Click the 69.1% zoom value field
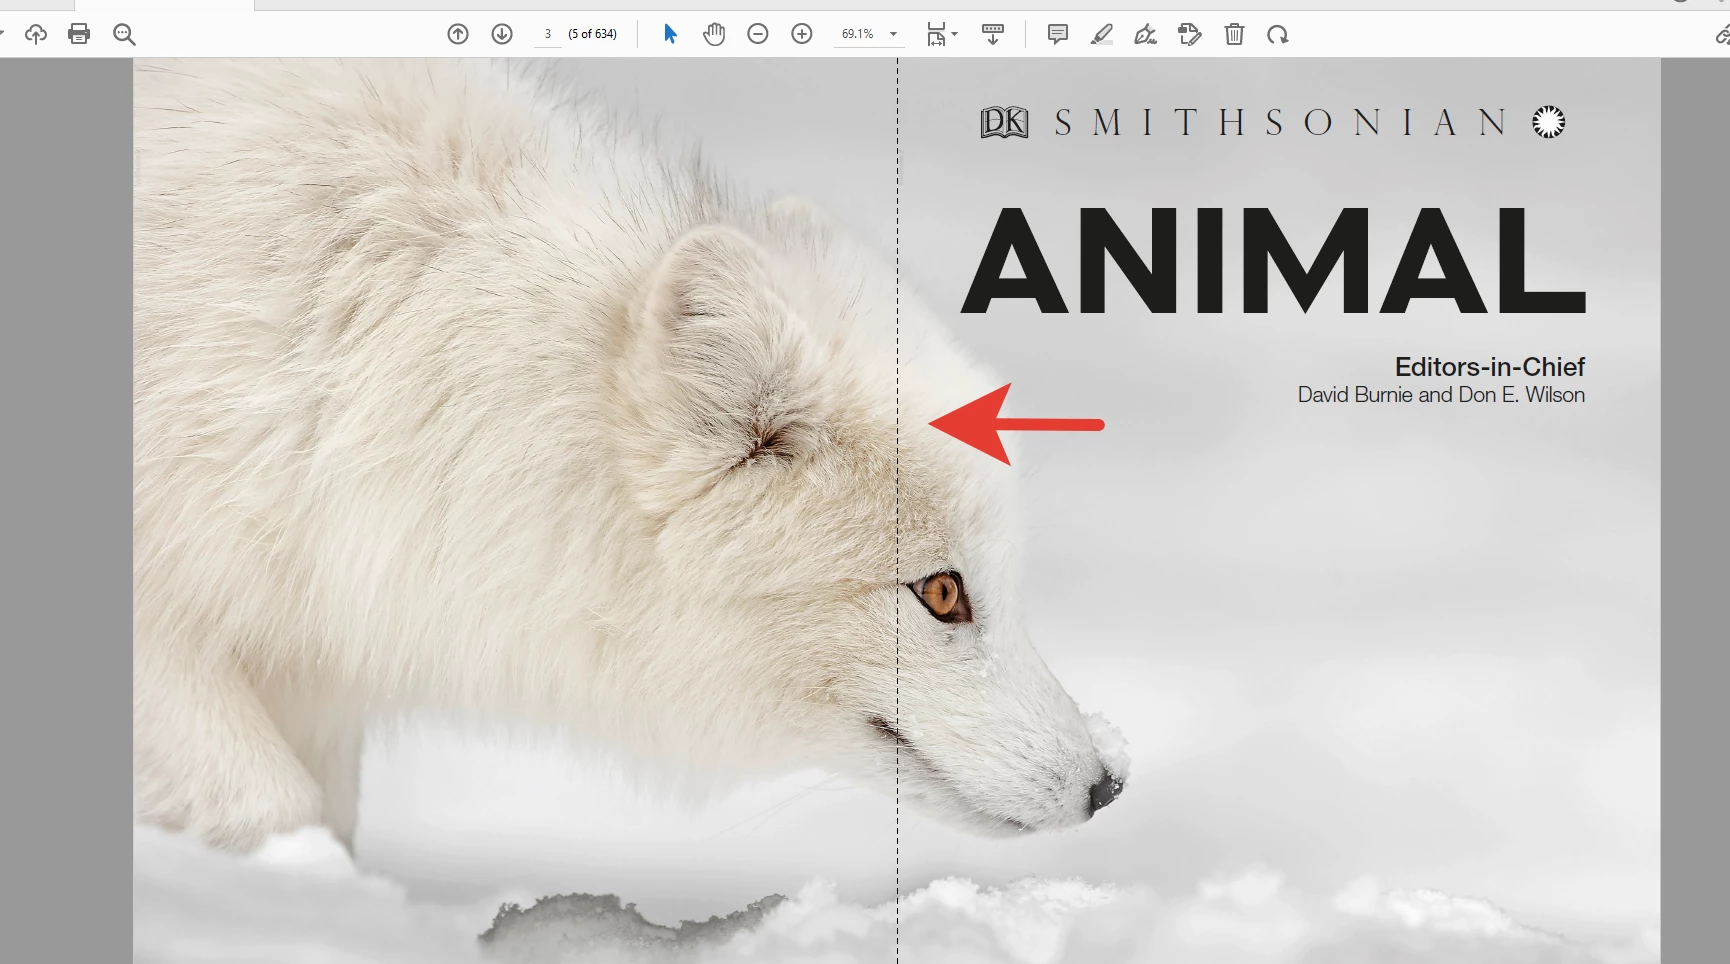The height and width of the screenshot is (964, 1730). [858, 34]
